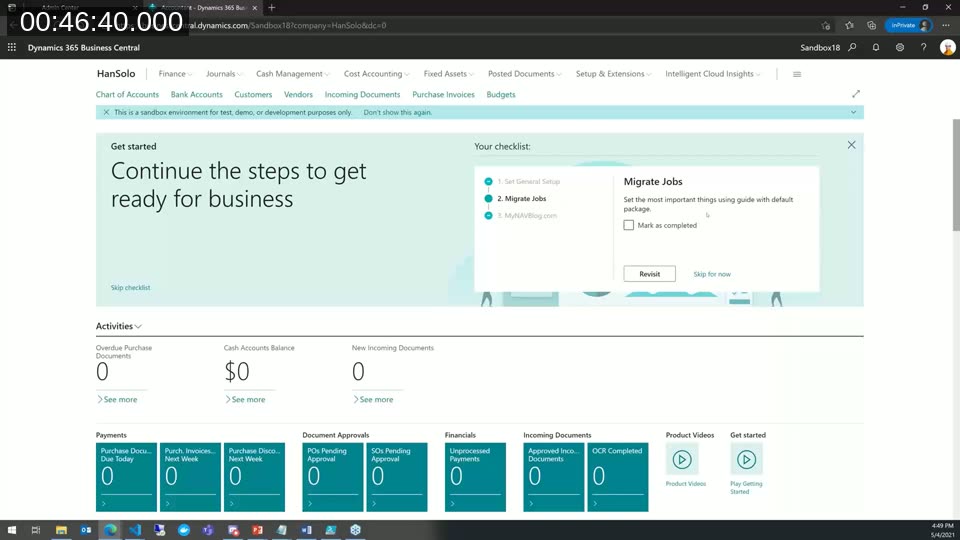Viewport: 960px width, 540px height.
Task: Open the user account avatar
Action: point(947,47)
